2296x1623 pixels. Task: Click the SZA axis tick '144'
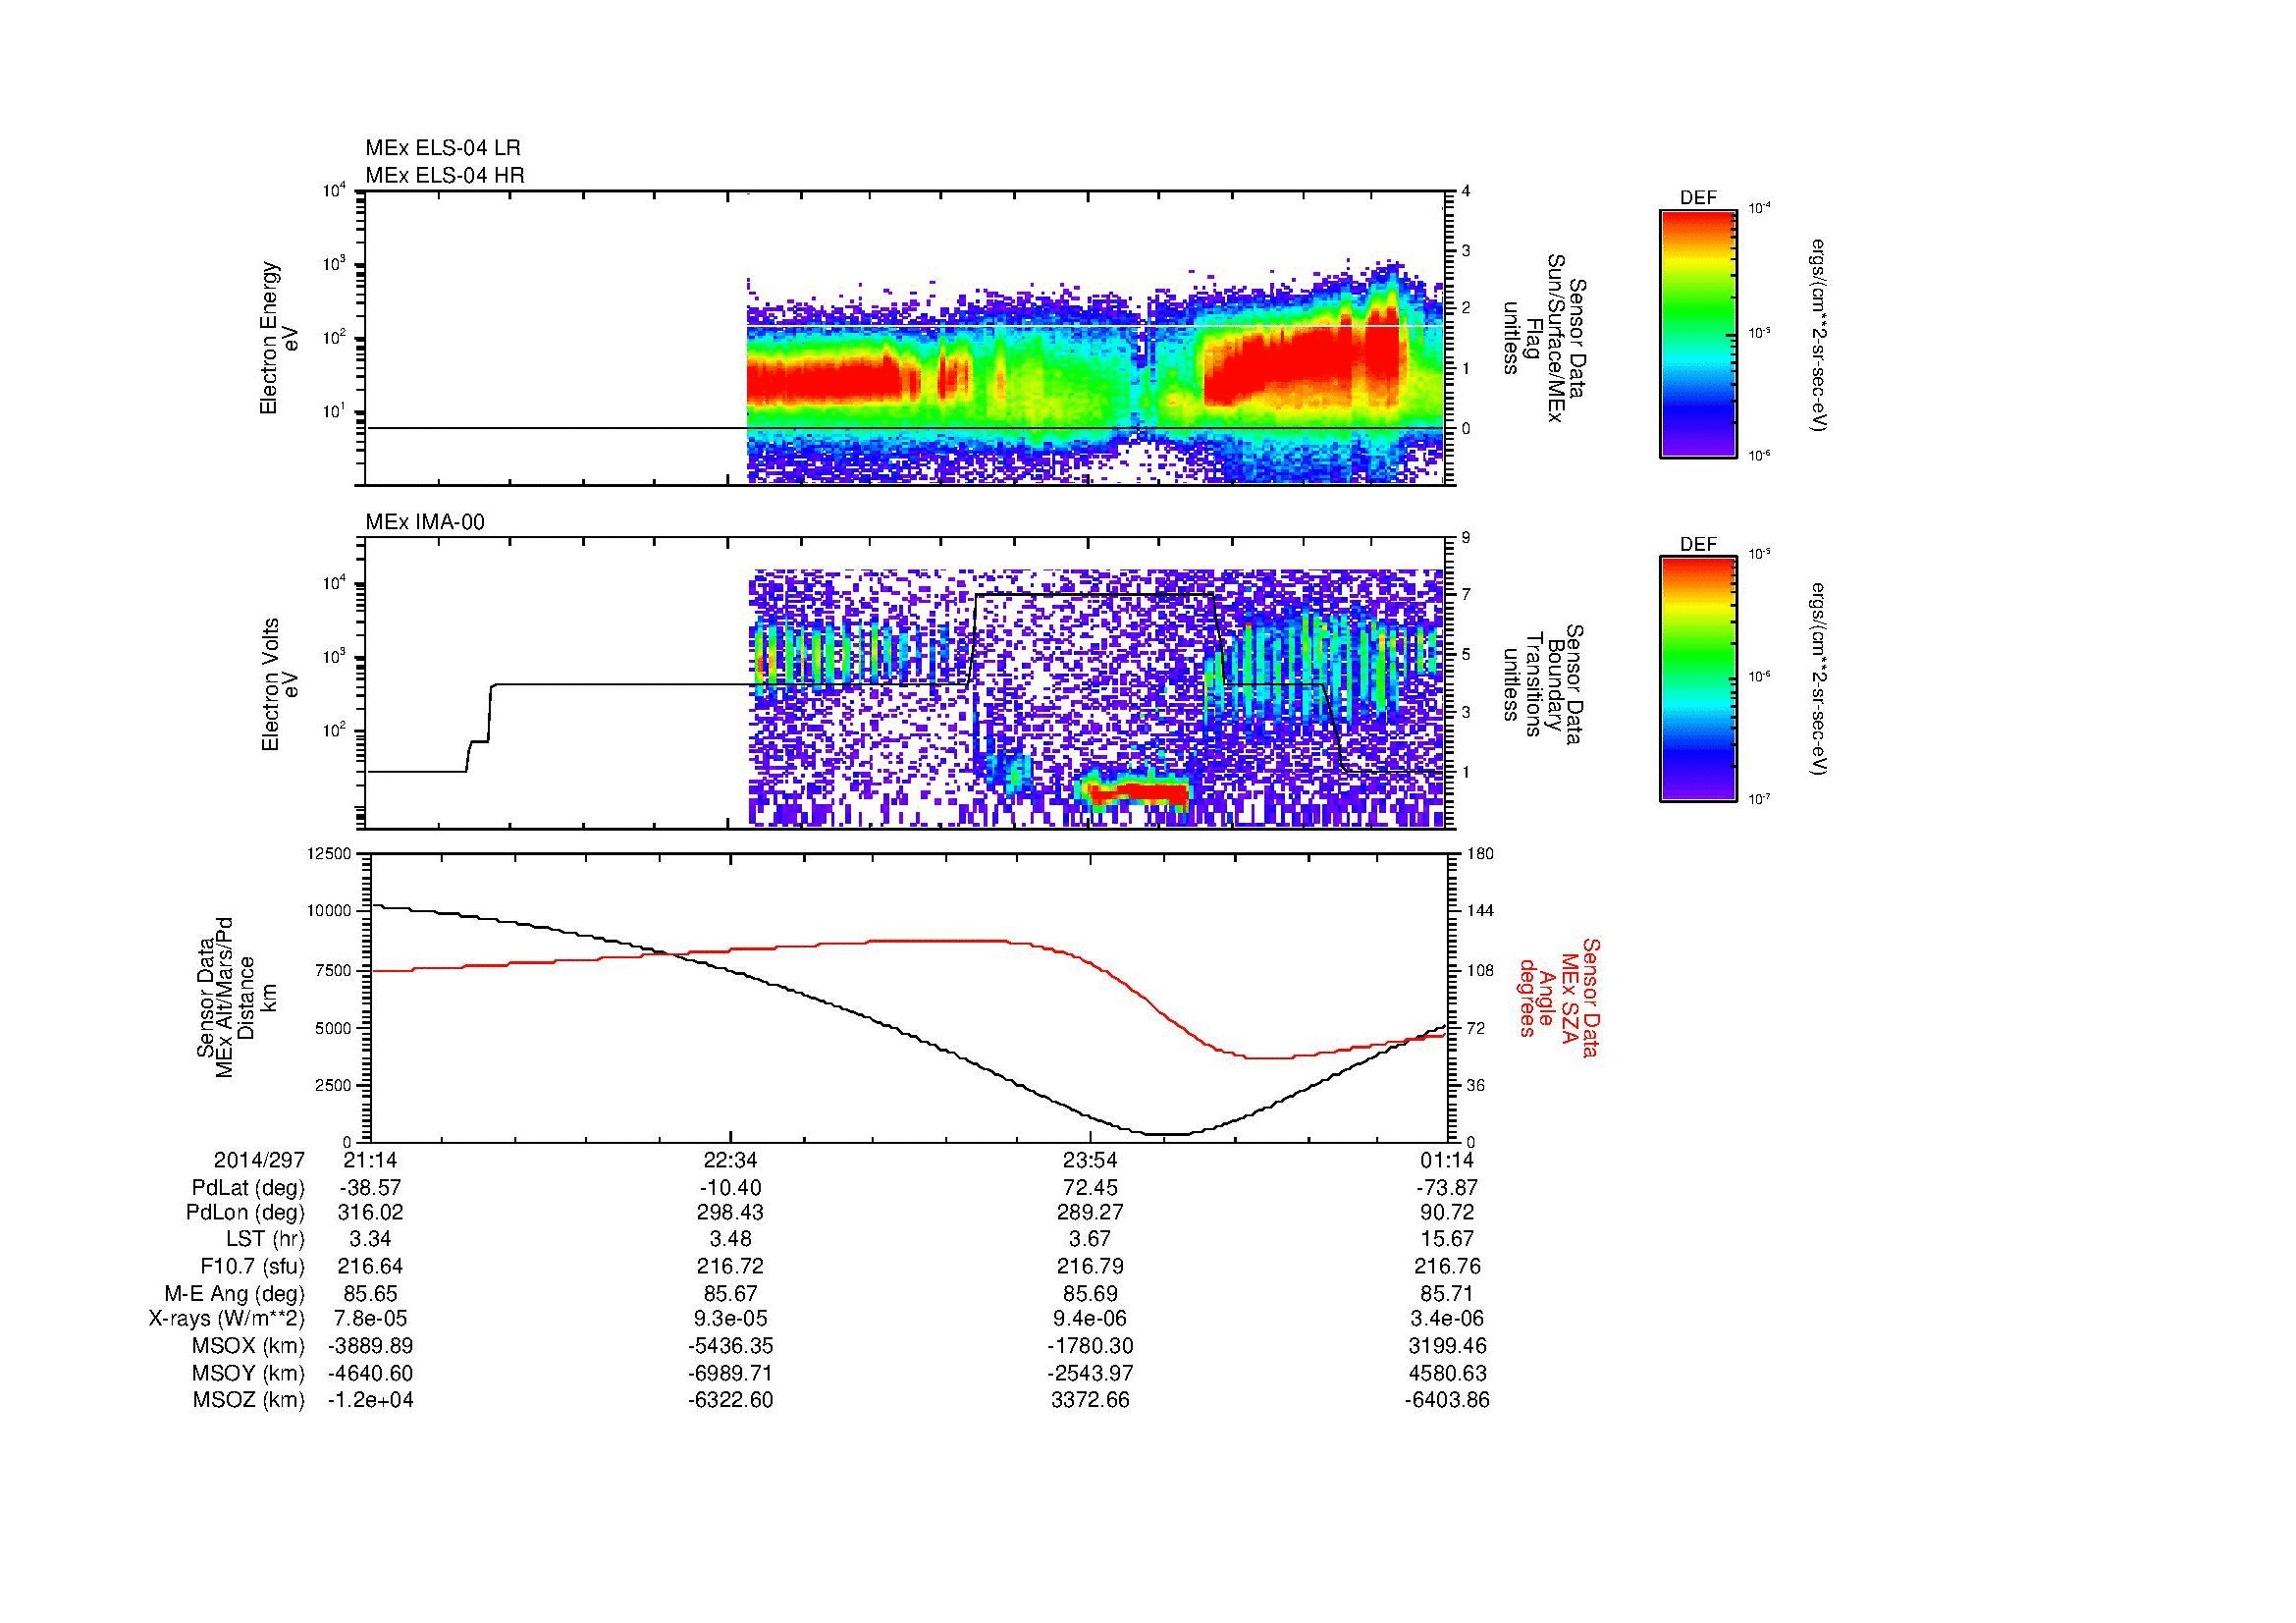[x=1479, y=911]
